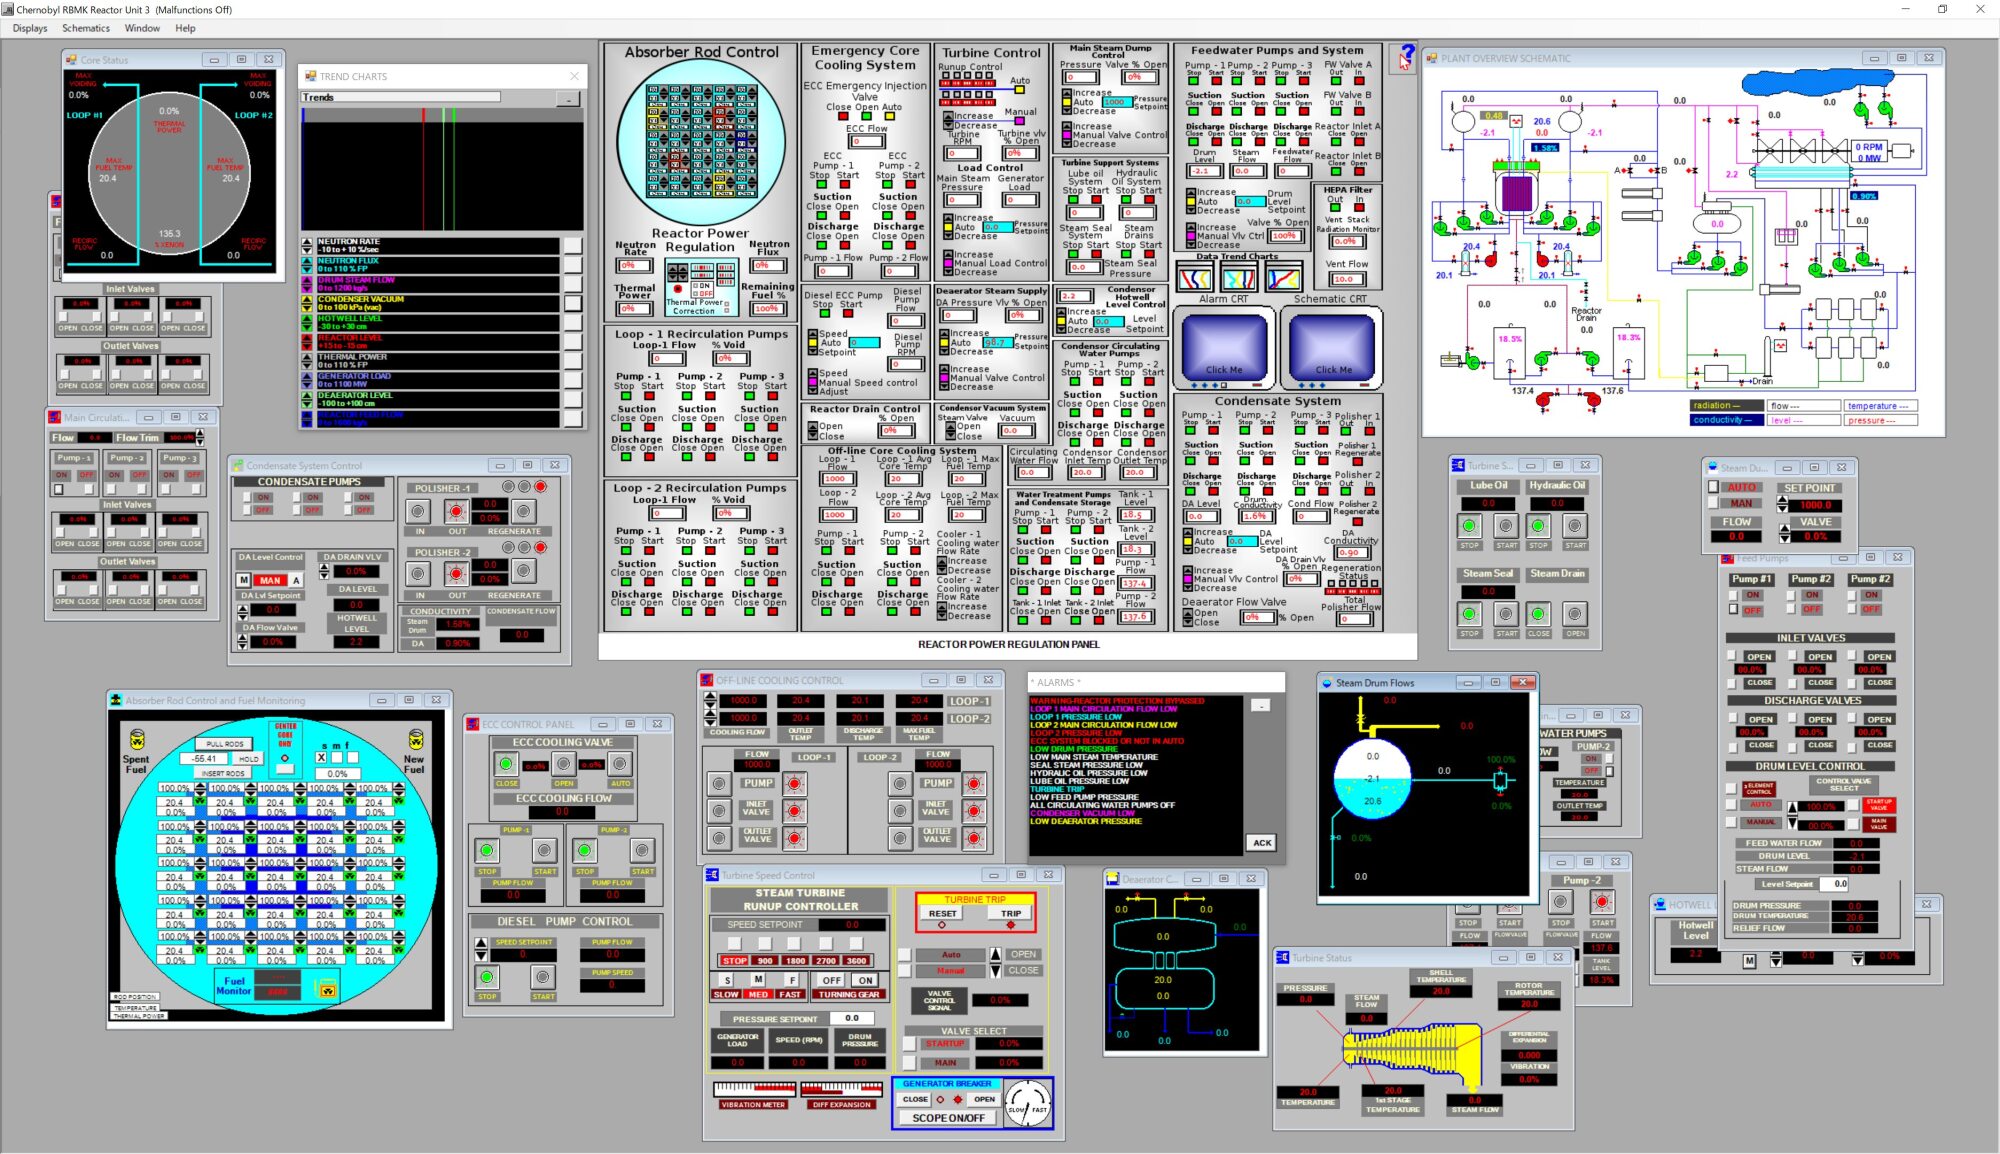Screen dimensions: 2000x1154
Task: Click the Polisher-1 IN valve icon
Action: [418, 512]
